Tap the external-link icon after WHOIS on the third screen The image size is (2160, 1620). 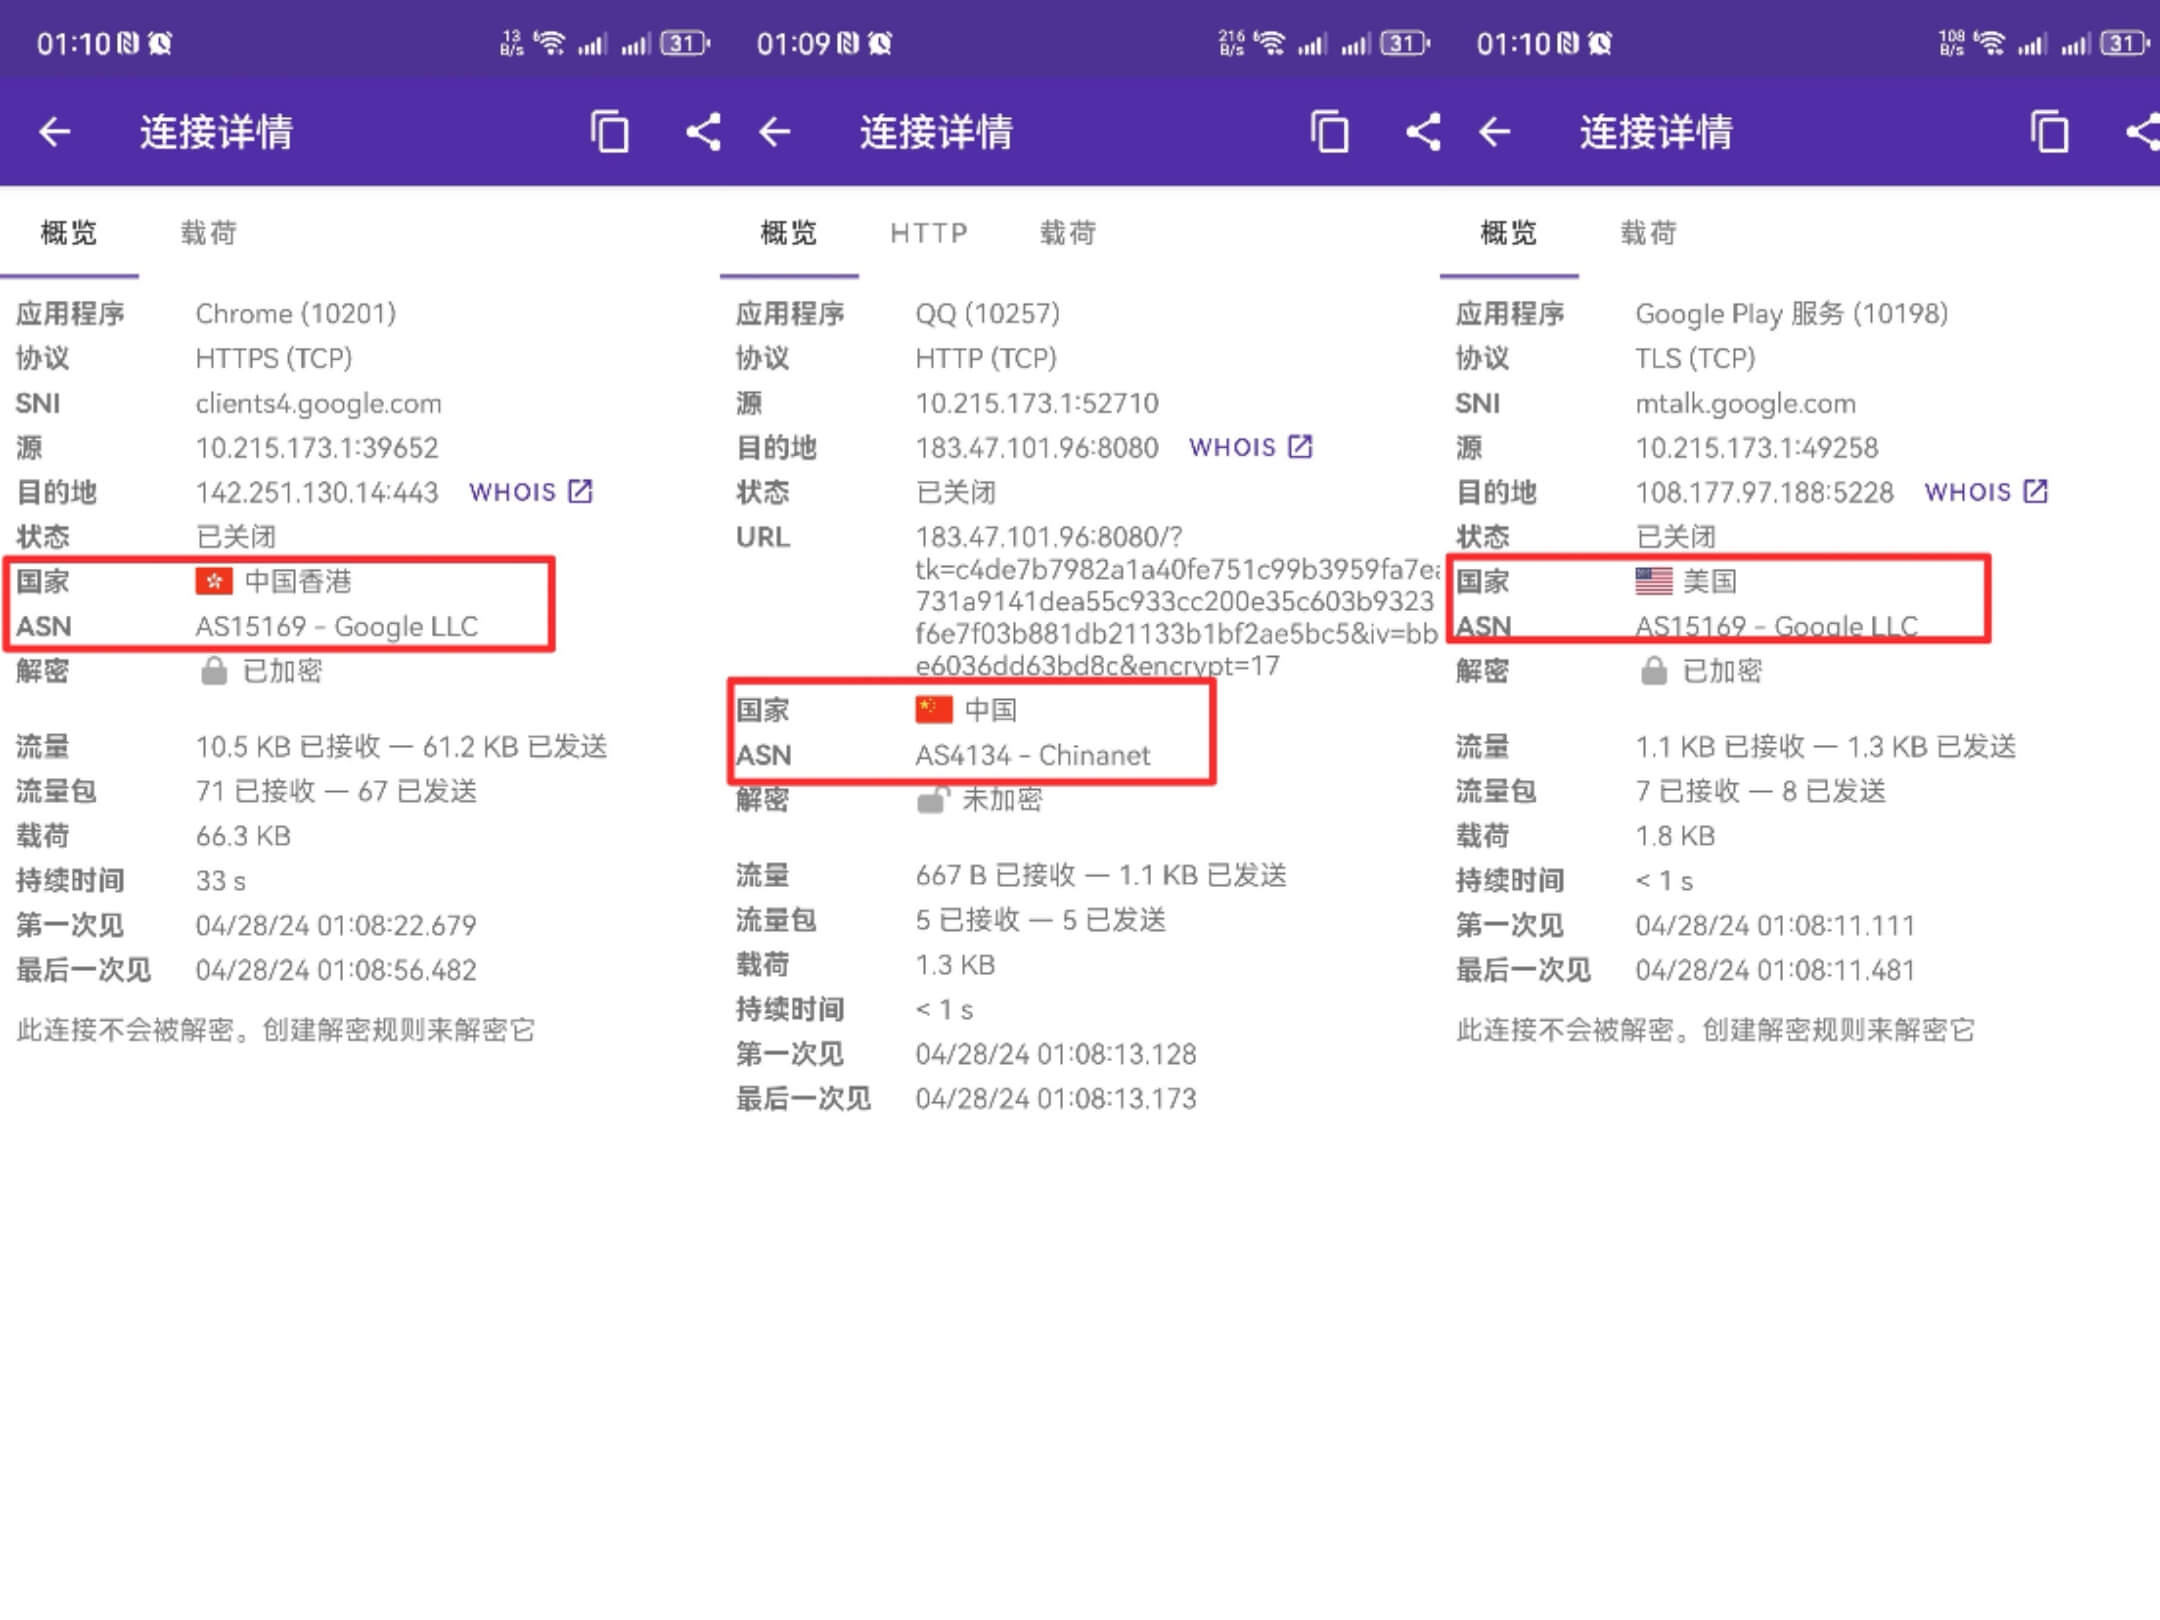pos(2035,491)
